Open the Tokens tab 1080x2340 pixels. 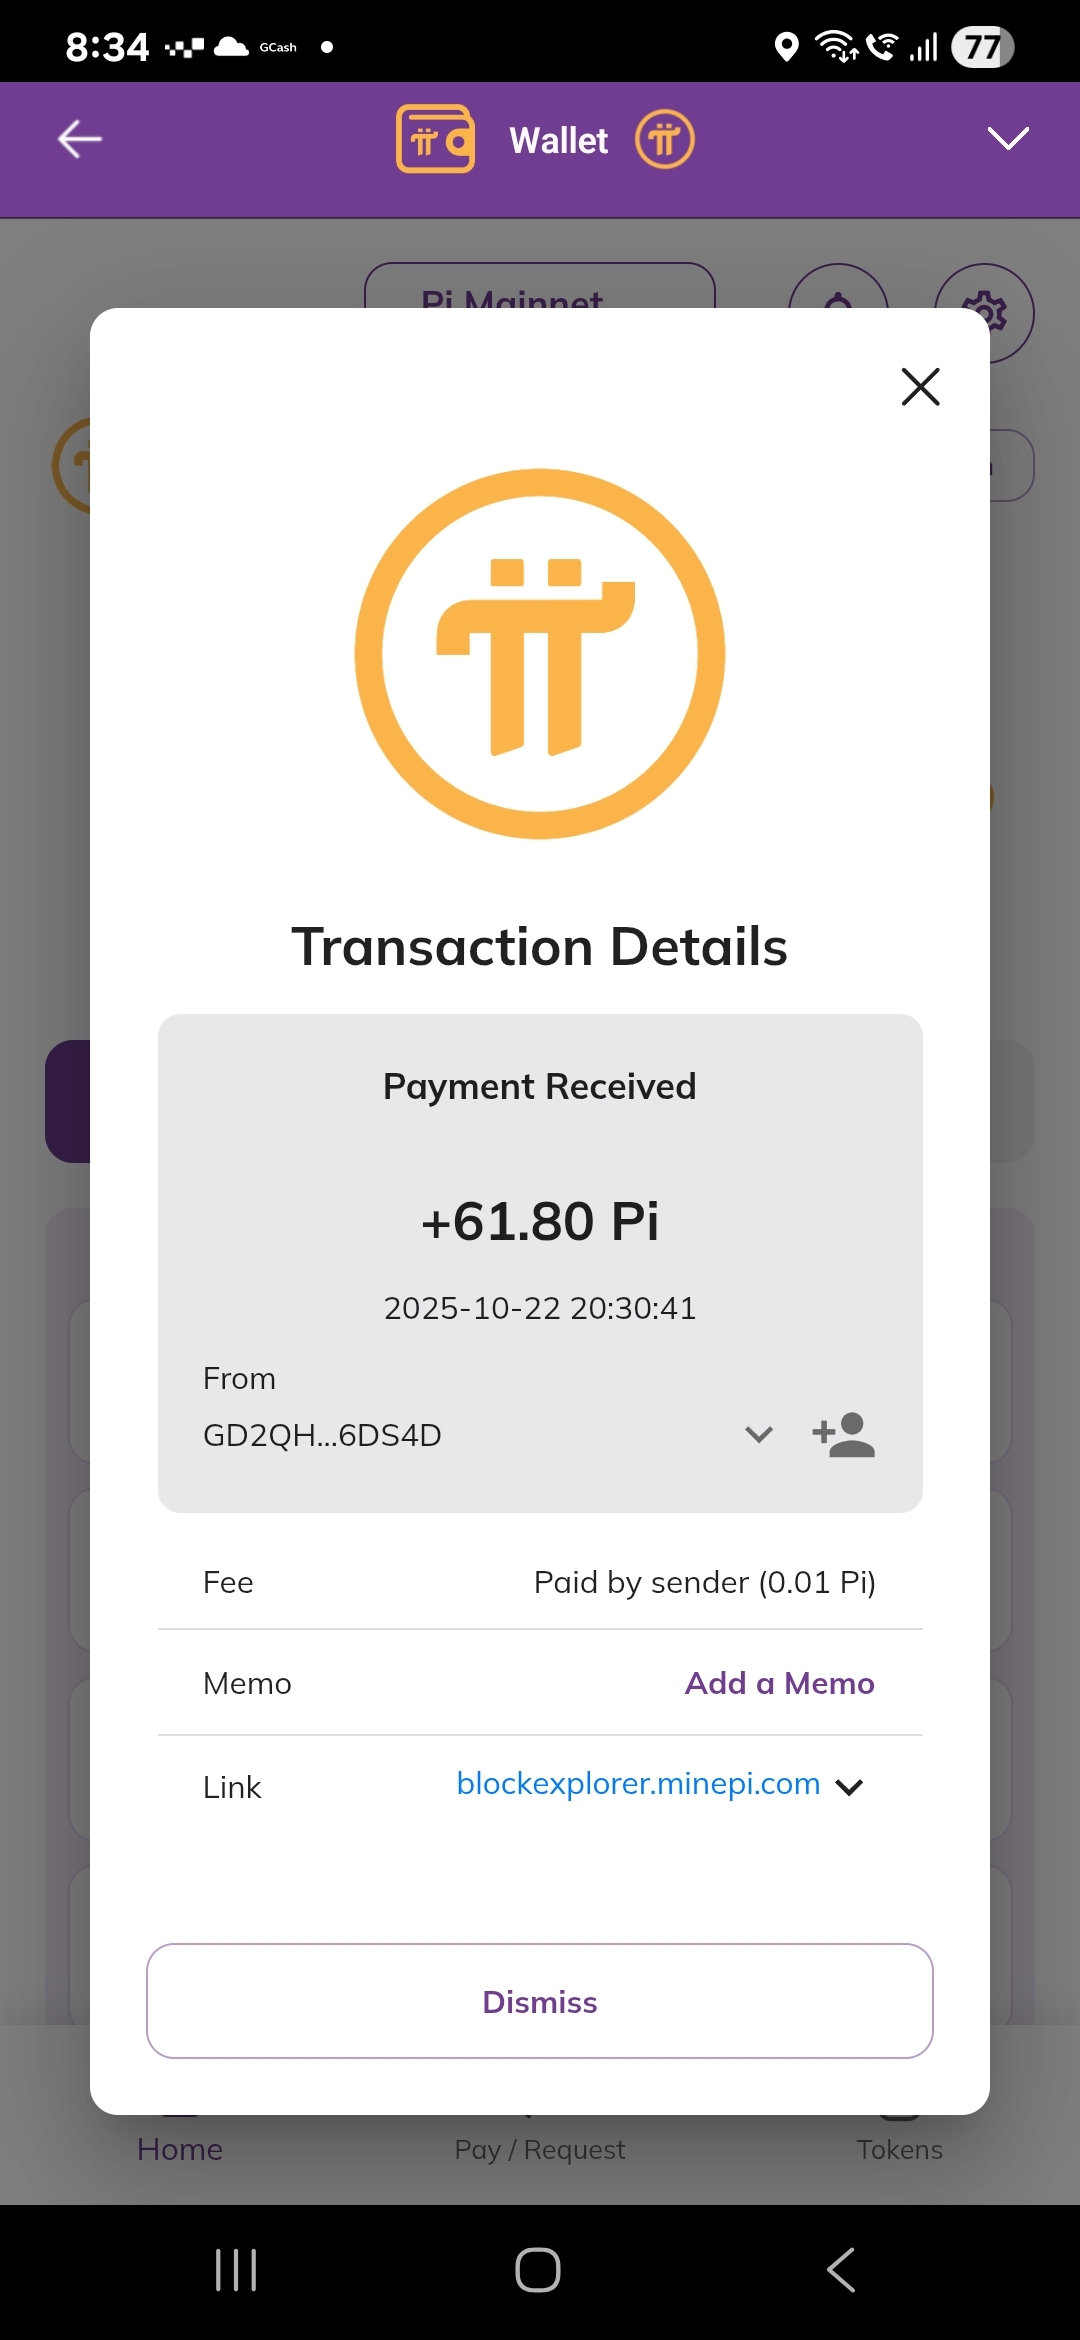click(899, 2148)
